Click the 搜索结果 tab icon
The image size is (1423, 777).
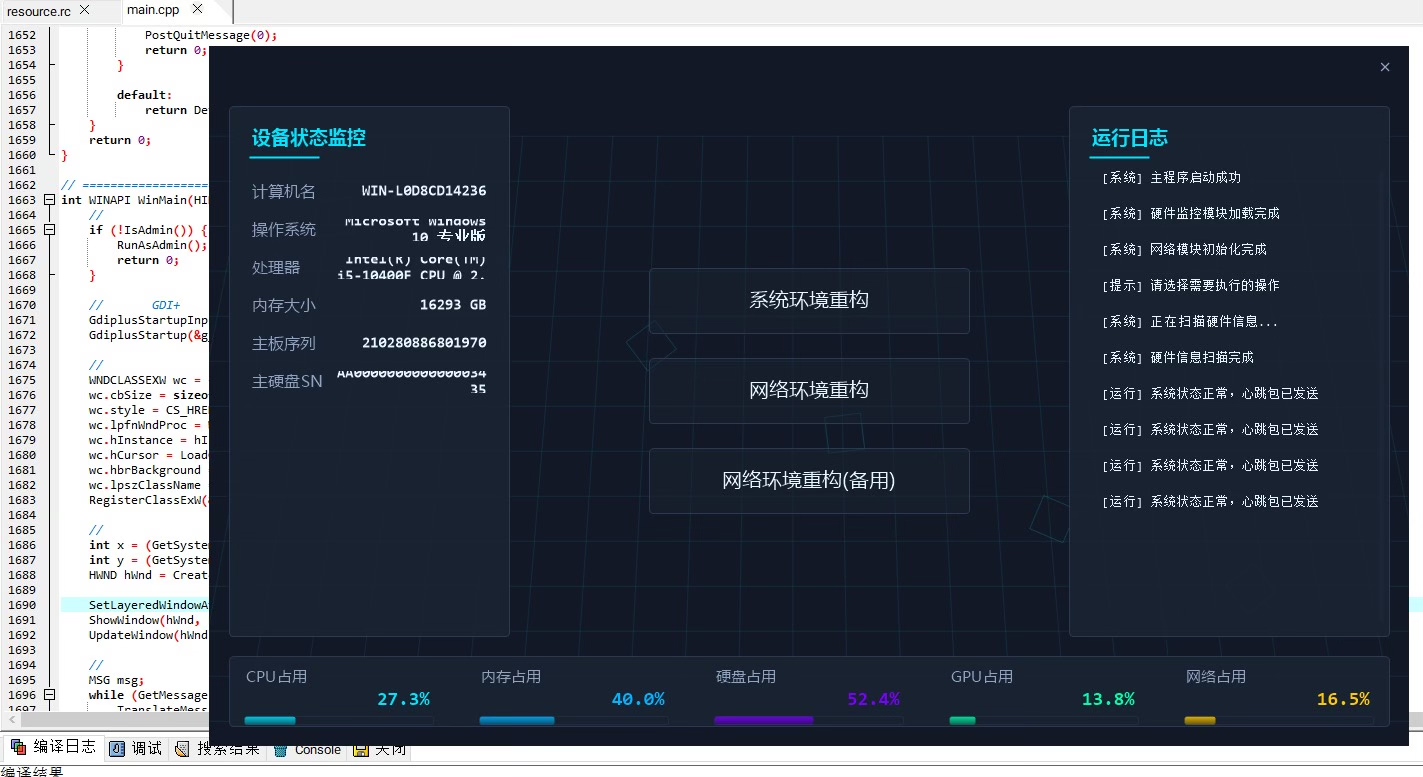point(182,748)
